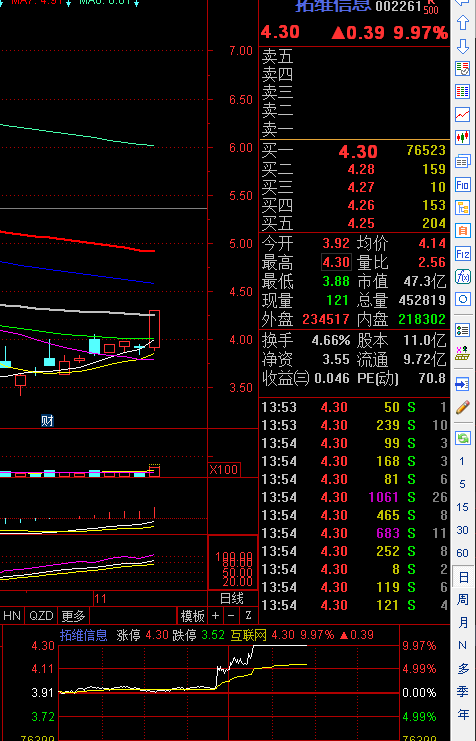Click the 最低 value 3.88

(x=336, y=281)
